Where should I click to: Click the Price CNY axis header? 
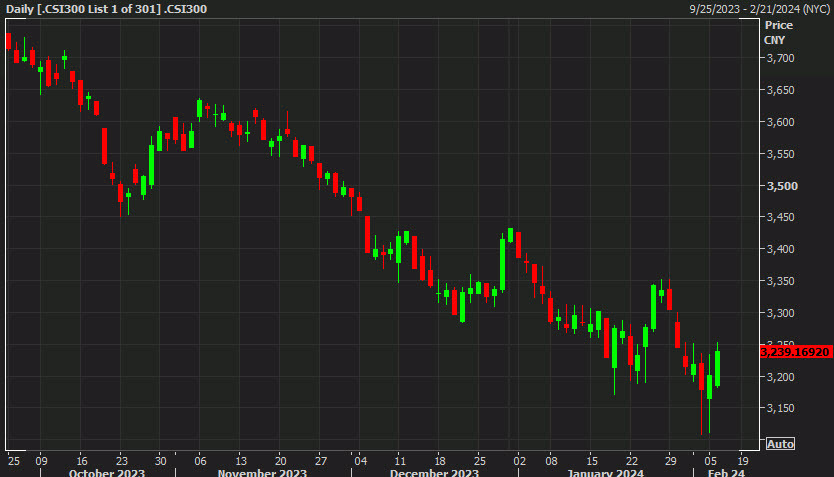[x=779, y=32]
